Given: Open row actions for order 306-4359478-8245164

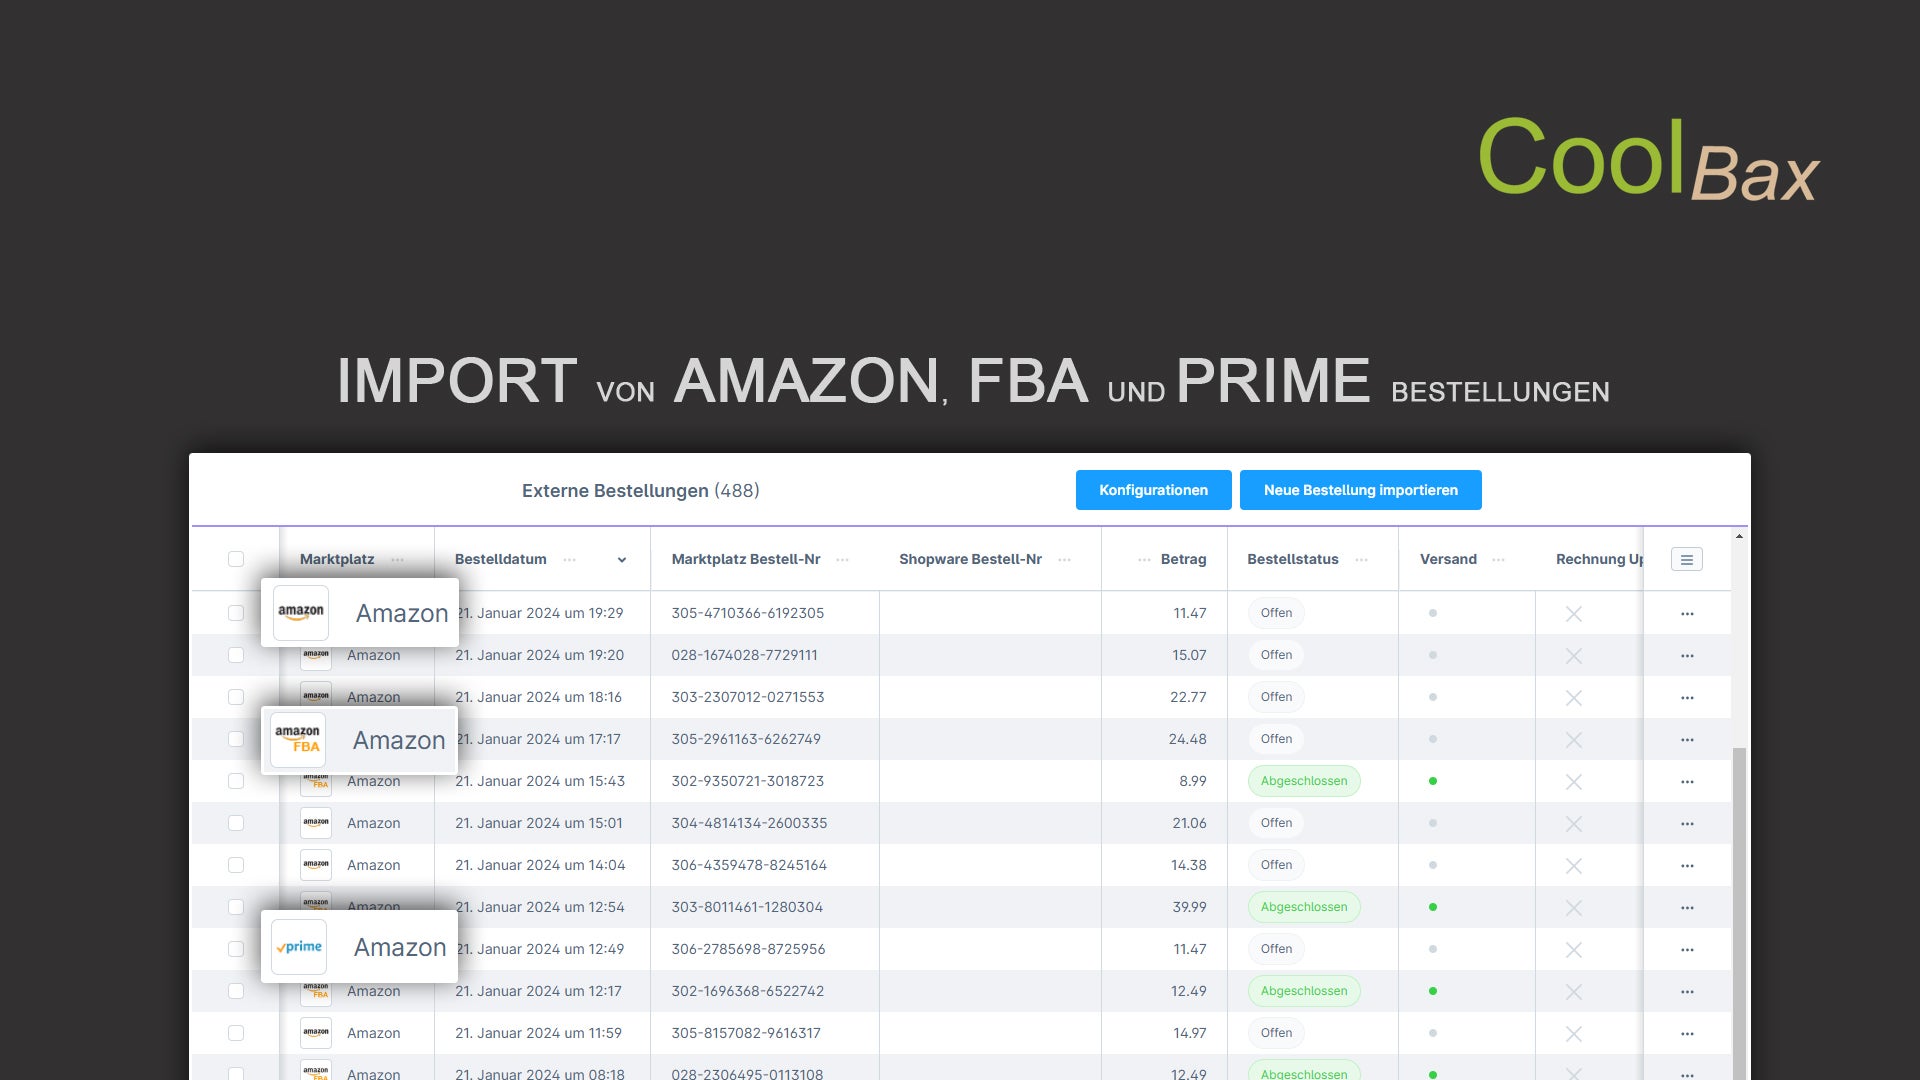Looking at the screenshot, I should (1687, 866).
